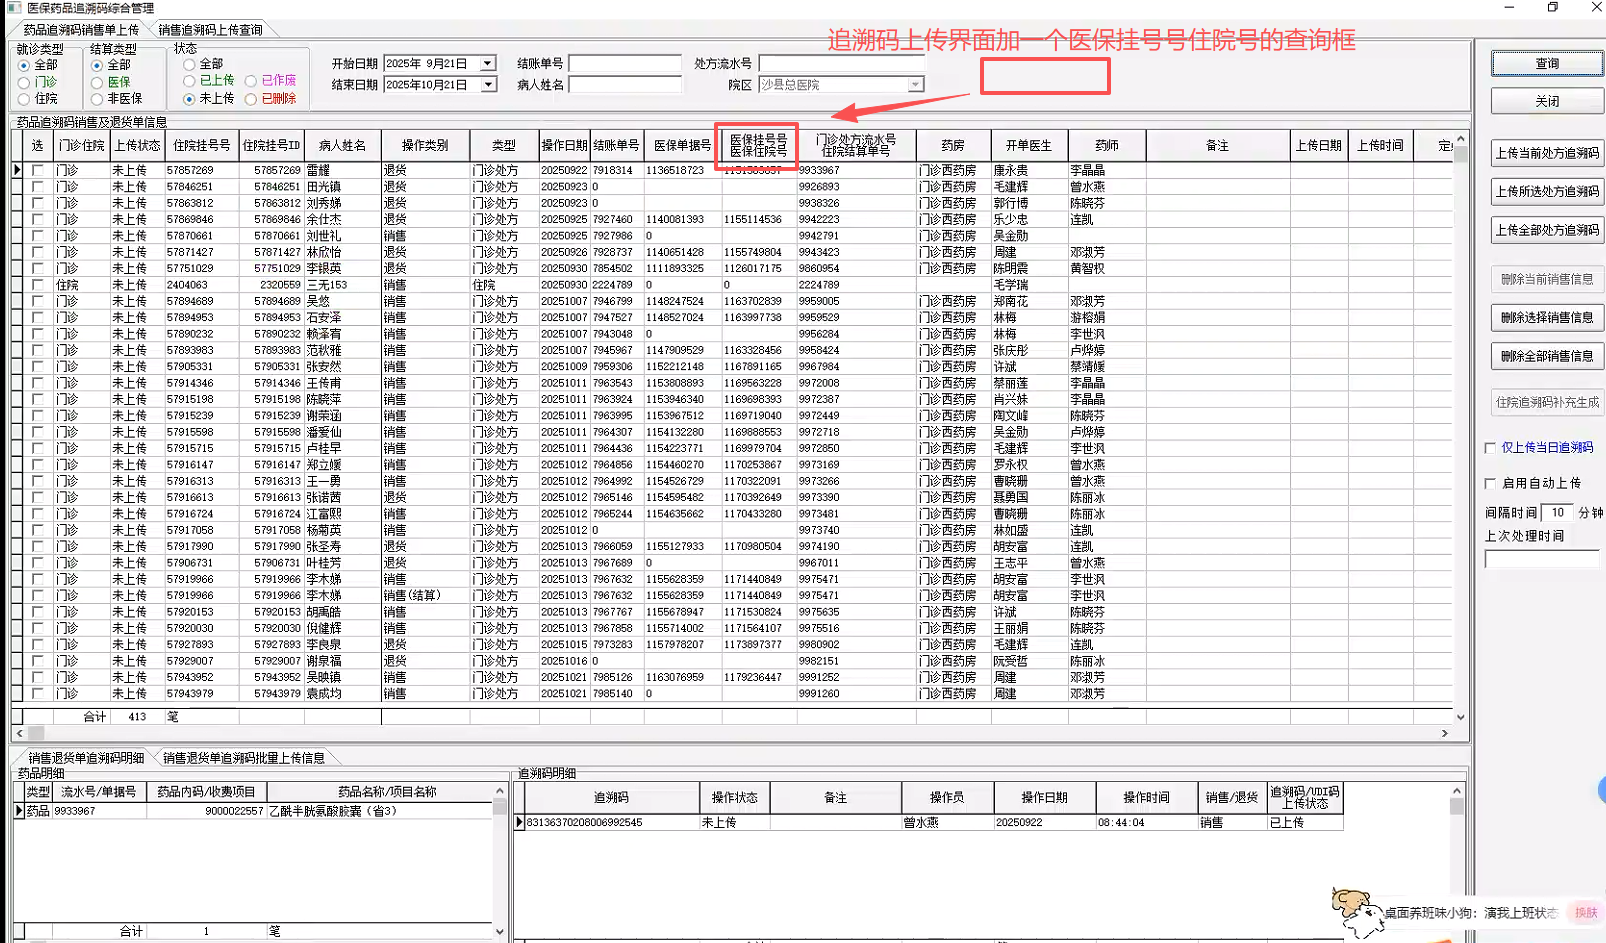Choose the 医保 settlement type radio
The width and height of the screenshot is (1606, 943).
[97, 82]
